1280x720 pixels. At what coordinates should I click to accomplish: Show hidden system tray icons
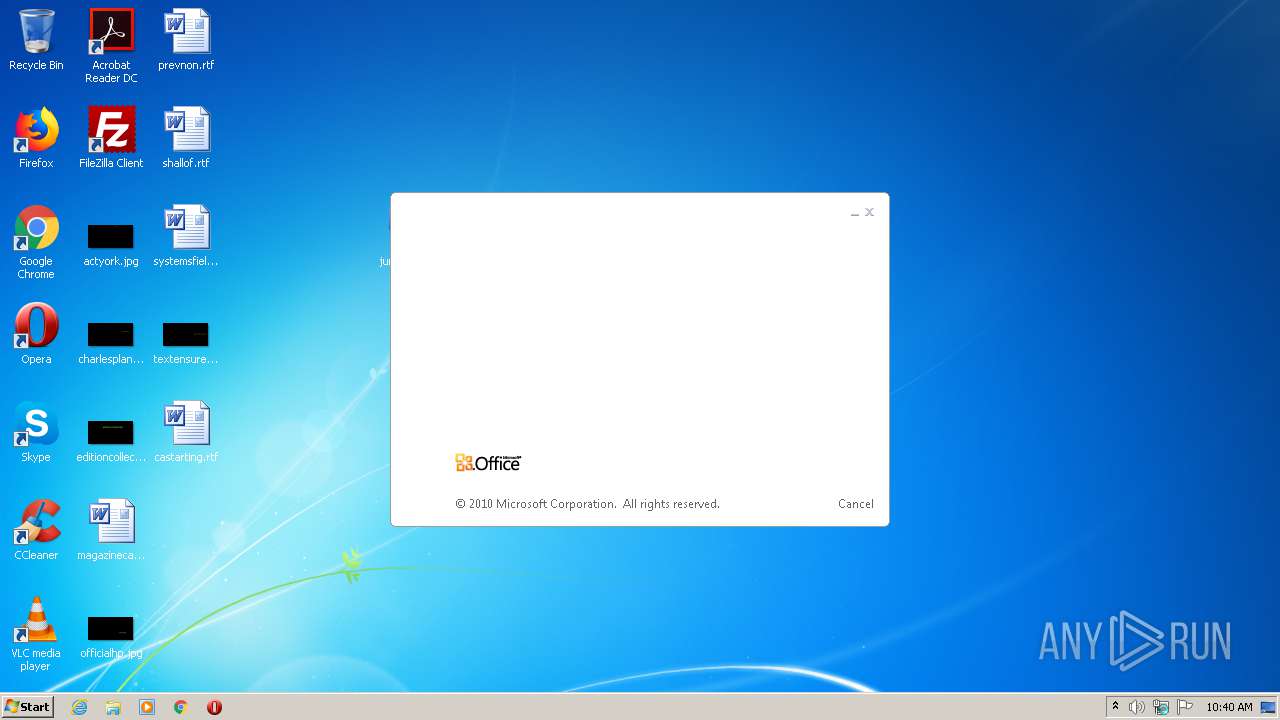1115,707
